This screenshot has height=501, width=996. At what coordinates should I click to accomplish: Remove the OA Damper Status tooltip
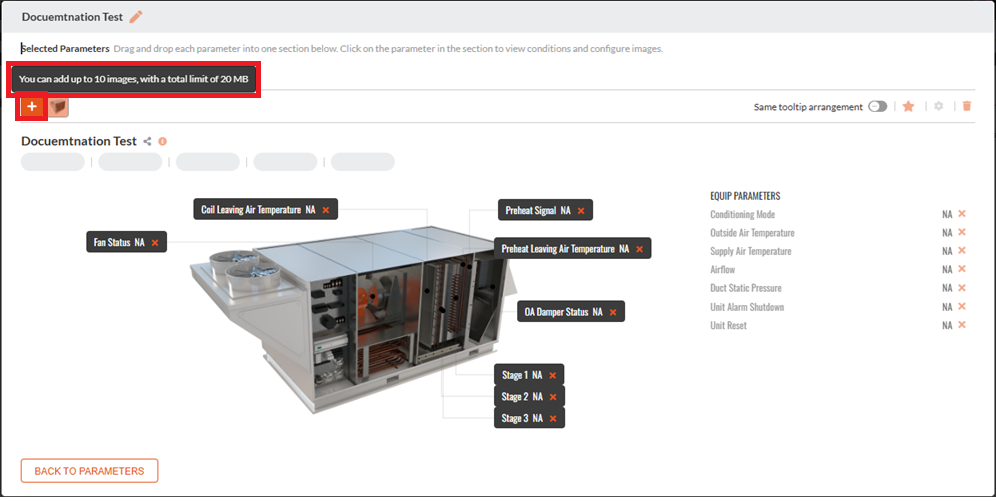613,312
